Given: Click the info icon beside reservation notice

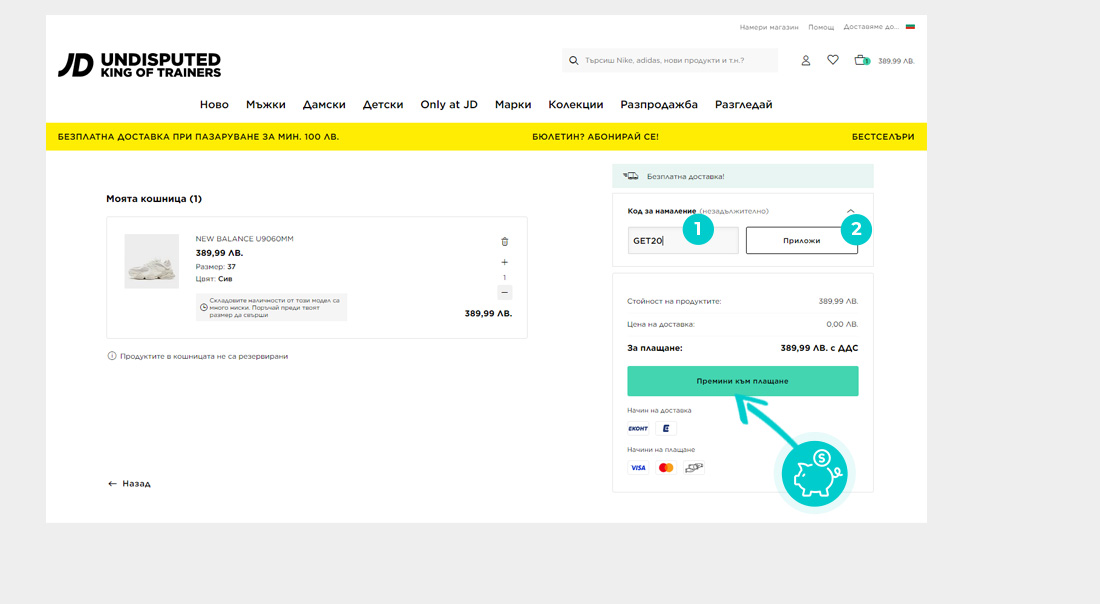Looking at the screenshot, I should point(112,356).
